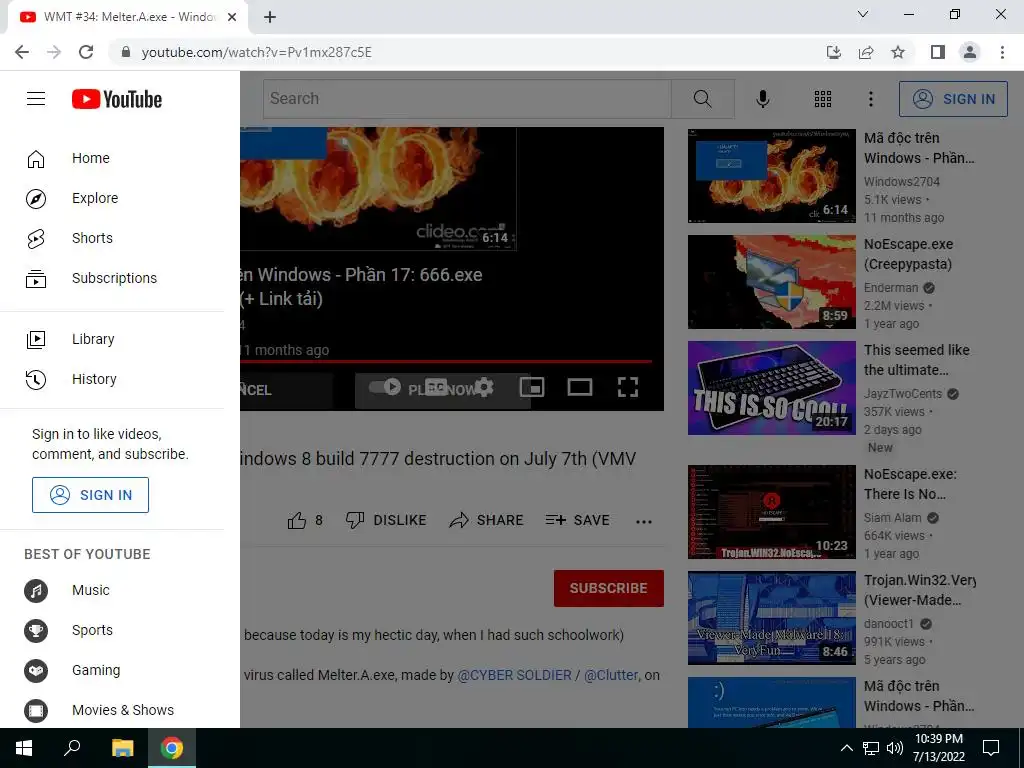Image resolution: width=1024 pixels, height=768 pixels.
Task: Start voice search with microphone icon
Action: pos(762,99)
